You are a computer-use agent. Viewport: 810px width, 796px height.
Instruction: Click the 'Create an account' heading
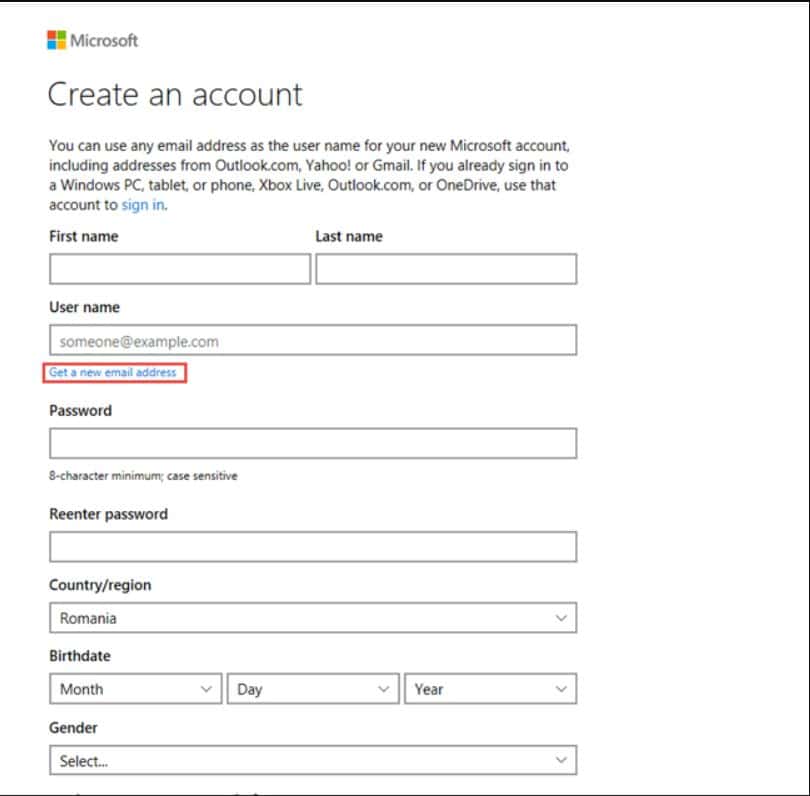tap(175, 95)
